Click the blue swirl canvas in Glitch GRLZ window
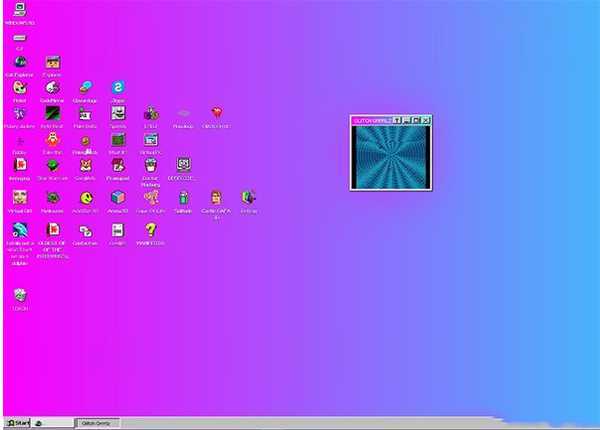The image size is (600, 430). pos(391,157)
